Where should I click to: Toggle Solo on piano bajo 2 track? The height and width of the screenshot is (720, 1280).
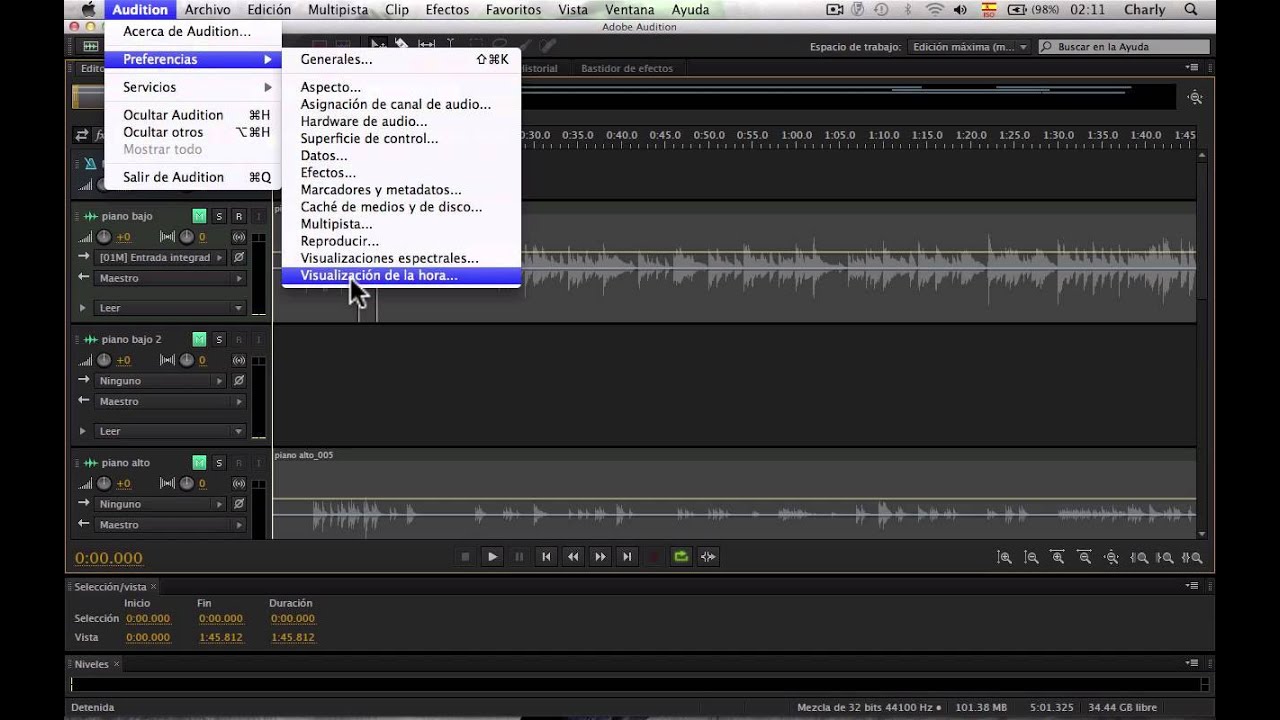pyautogui.click(x=219, y=339)
